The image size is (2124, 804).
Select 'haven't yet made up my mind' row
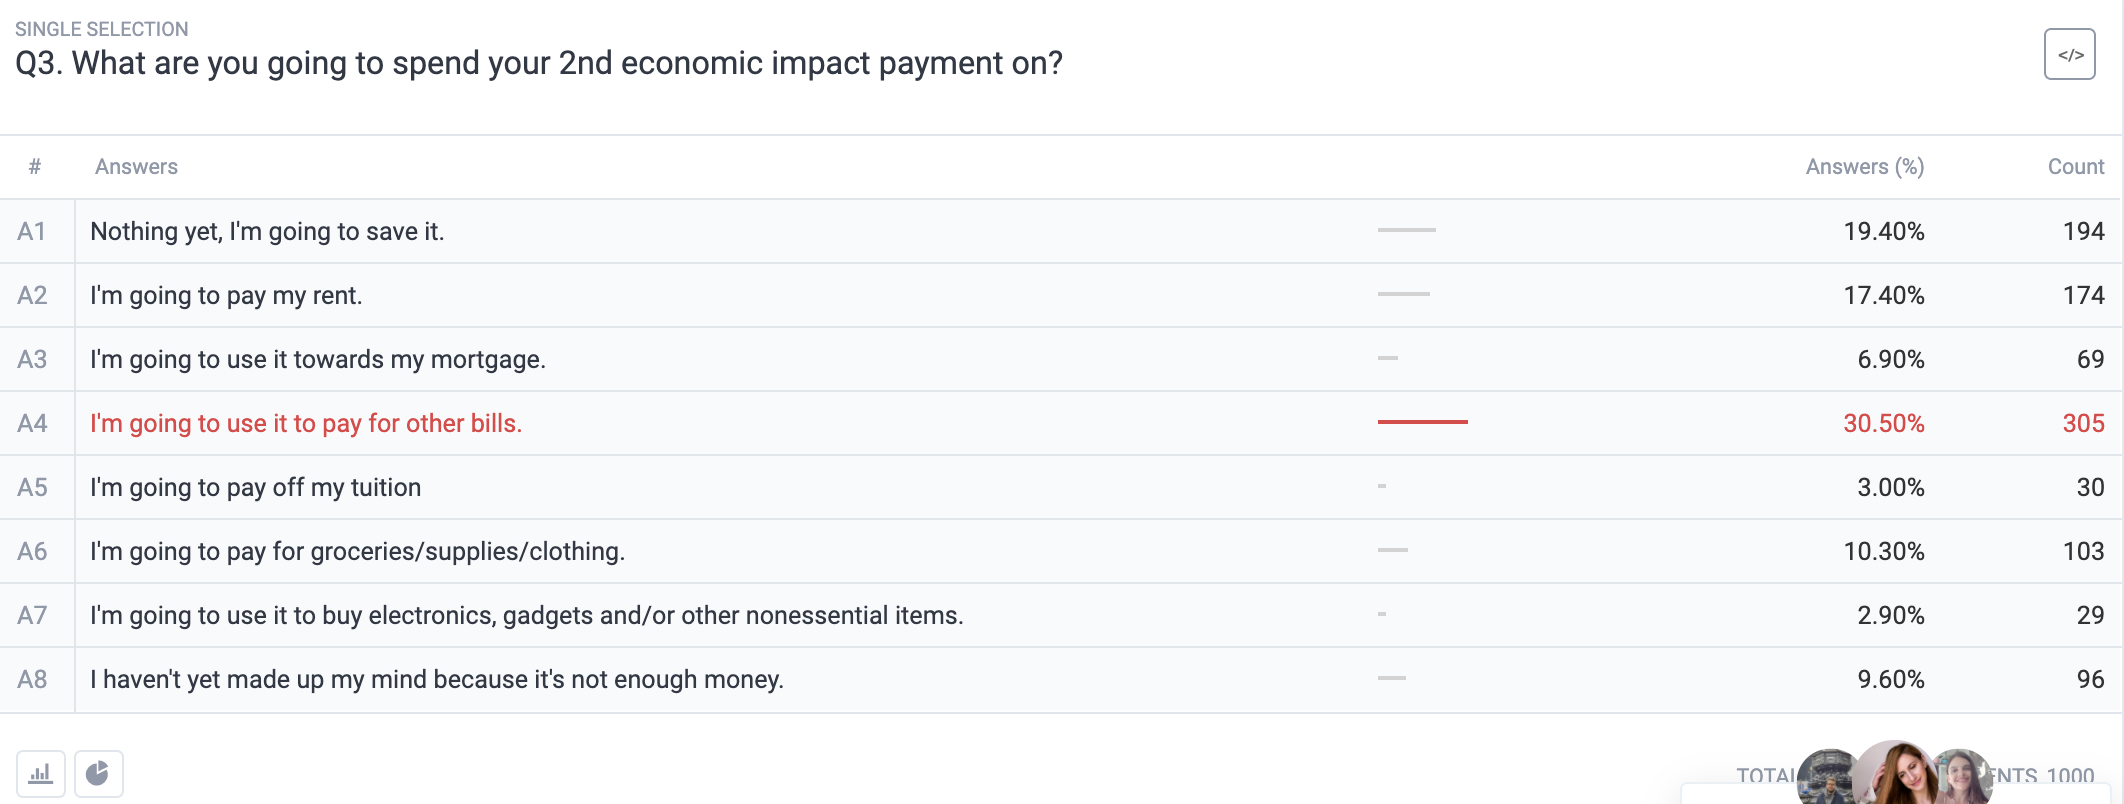click(1061, 679)
